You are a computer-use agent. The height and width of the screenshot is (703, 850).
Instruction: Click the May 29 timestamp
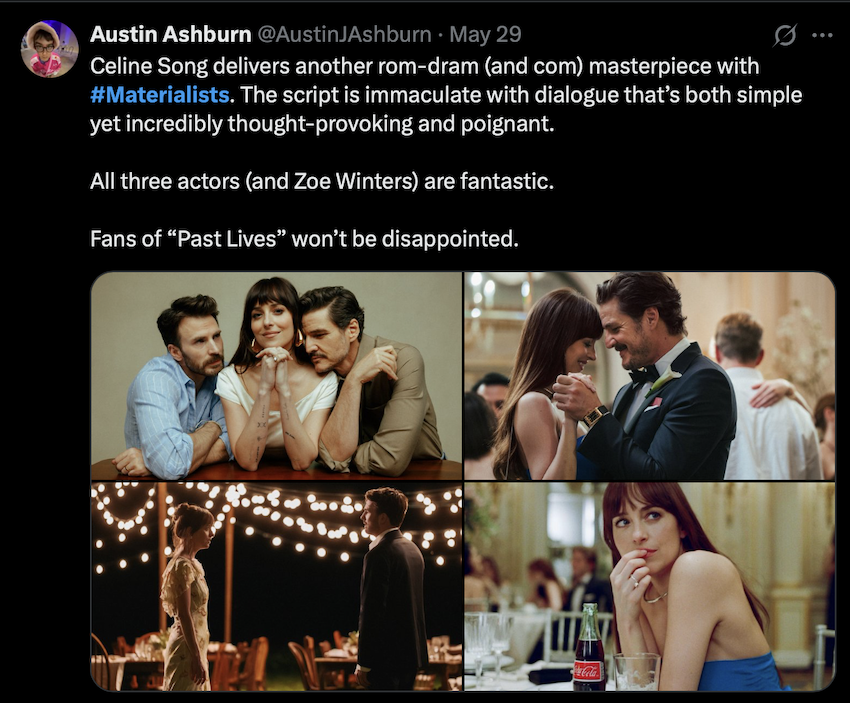coord(485,34)
